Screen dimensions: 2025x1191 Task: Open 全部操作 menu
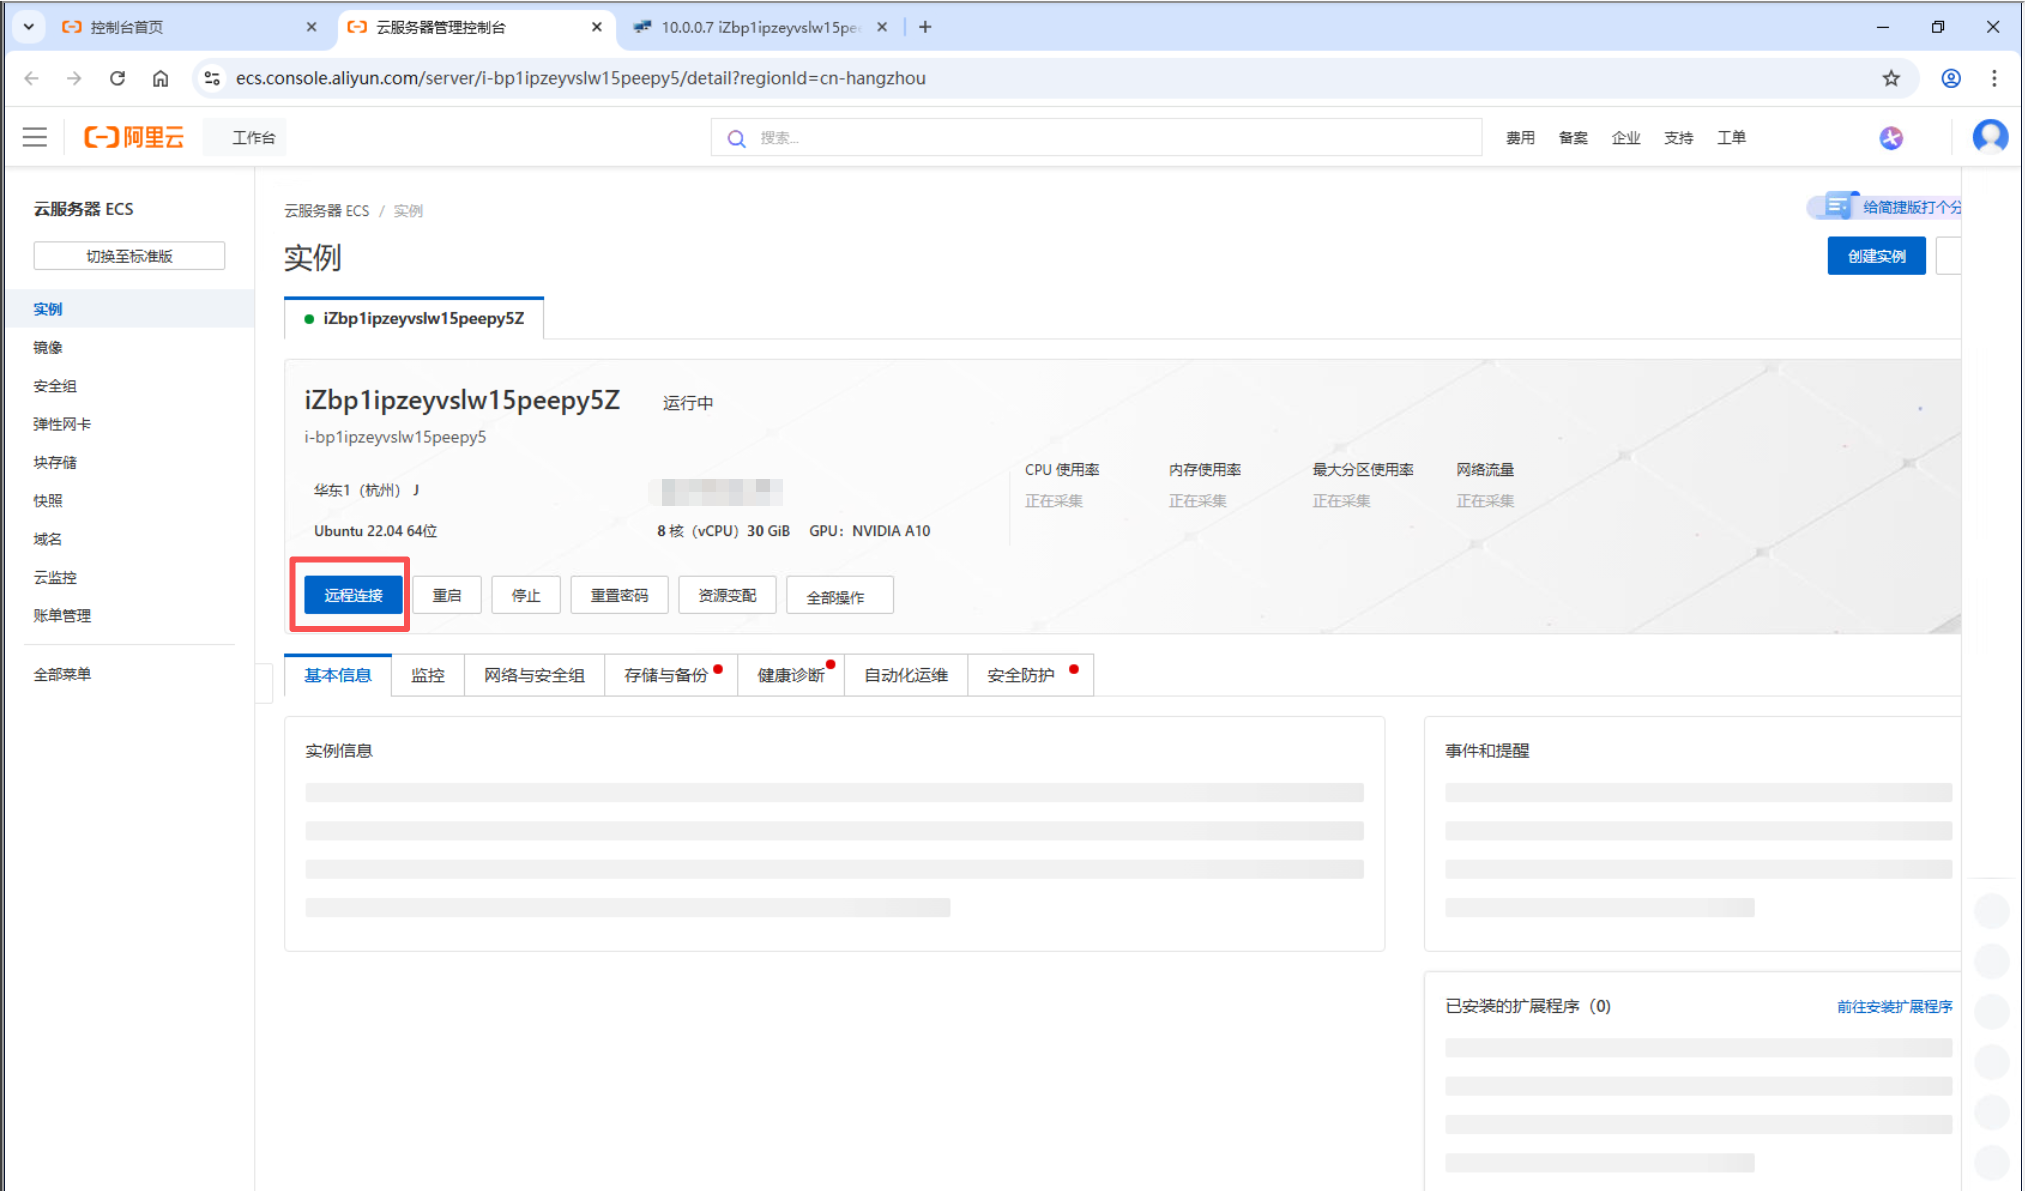pyautogui.click(x=838, y=596)
